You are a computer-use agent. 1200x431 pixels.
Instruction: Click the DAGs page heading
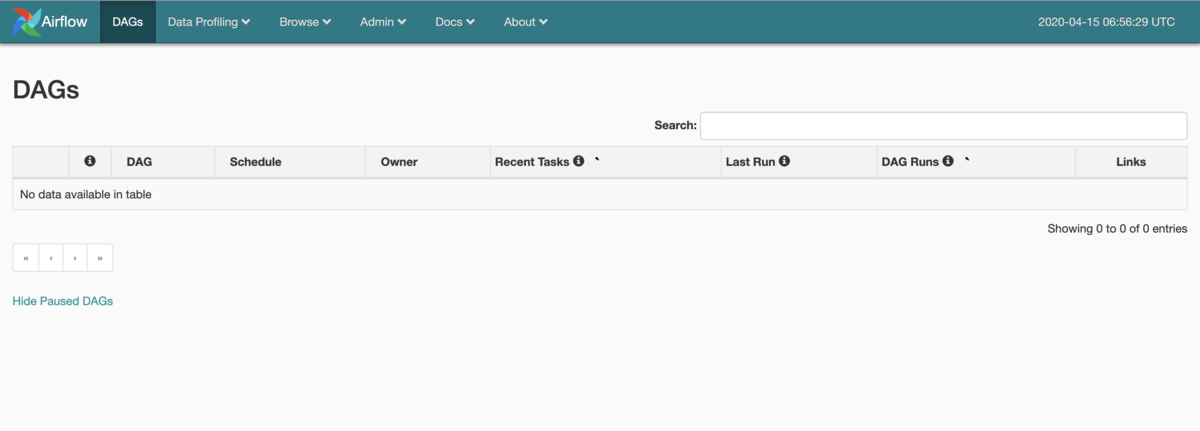click(x=46, y=90)
